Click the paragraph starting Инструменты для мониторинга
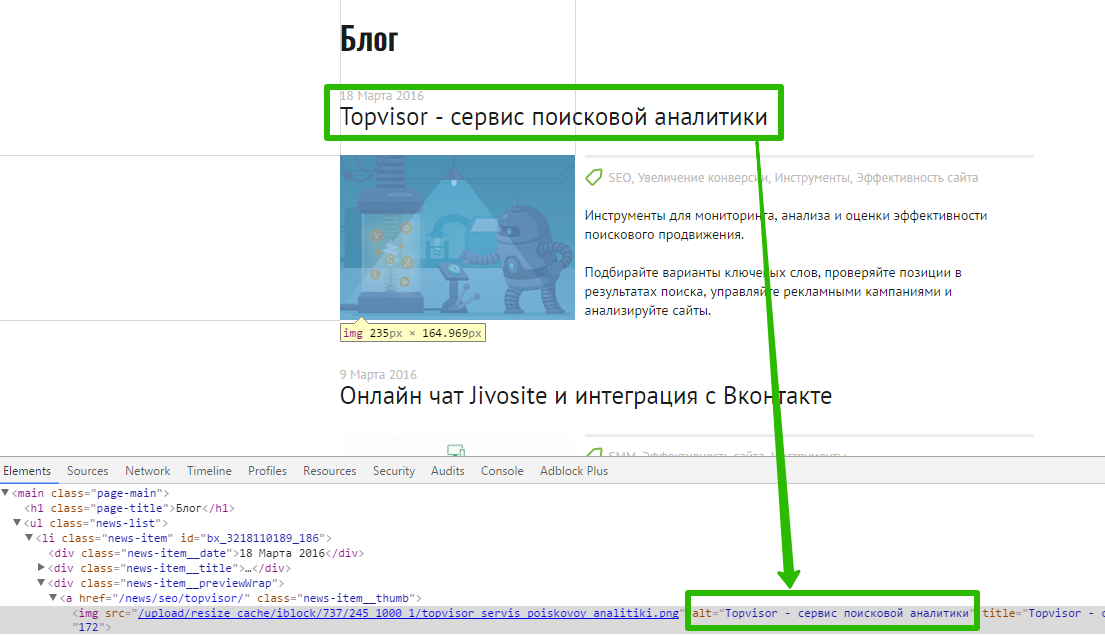The height and width of the screenshot is (636, 1105). (786, 225)
